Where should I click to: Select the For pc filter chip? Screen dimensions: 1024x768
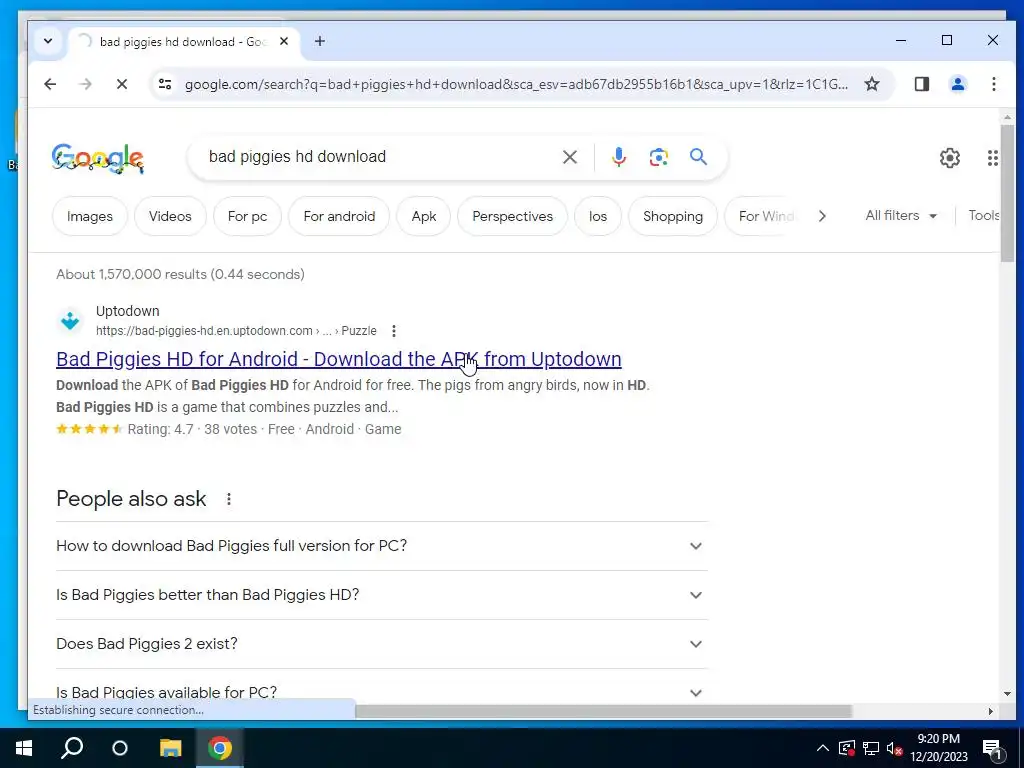pos(248,216)
